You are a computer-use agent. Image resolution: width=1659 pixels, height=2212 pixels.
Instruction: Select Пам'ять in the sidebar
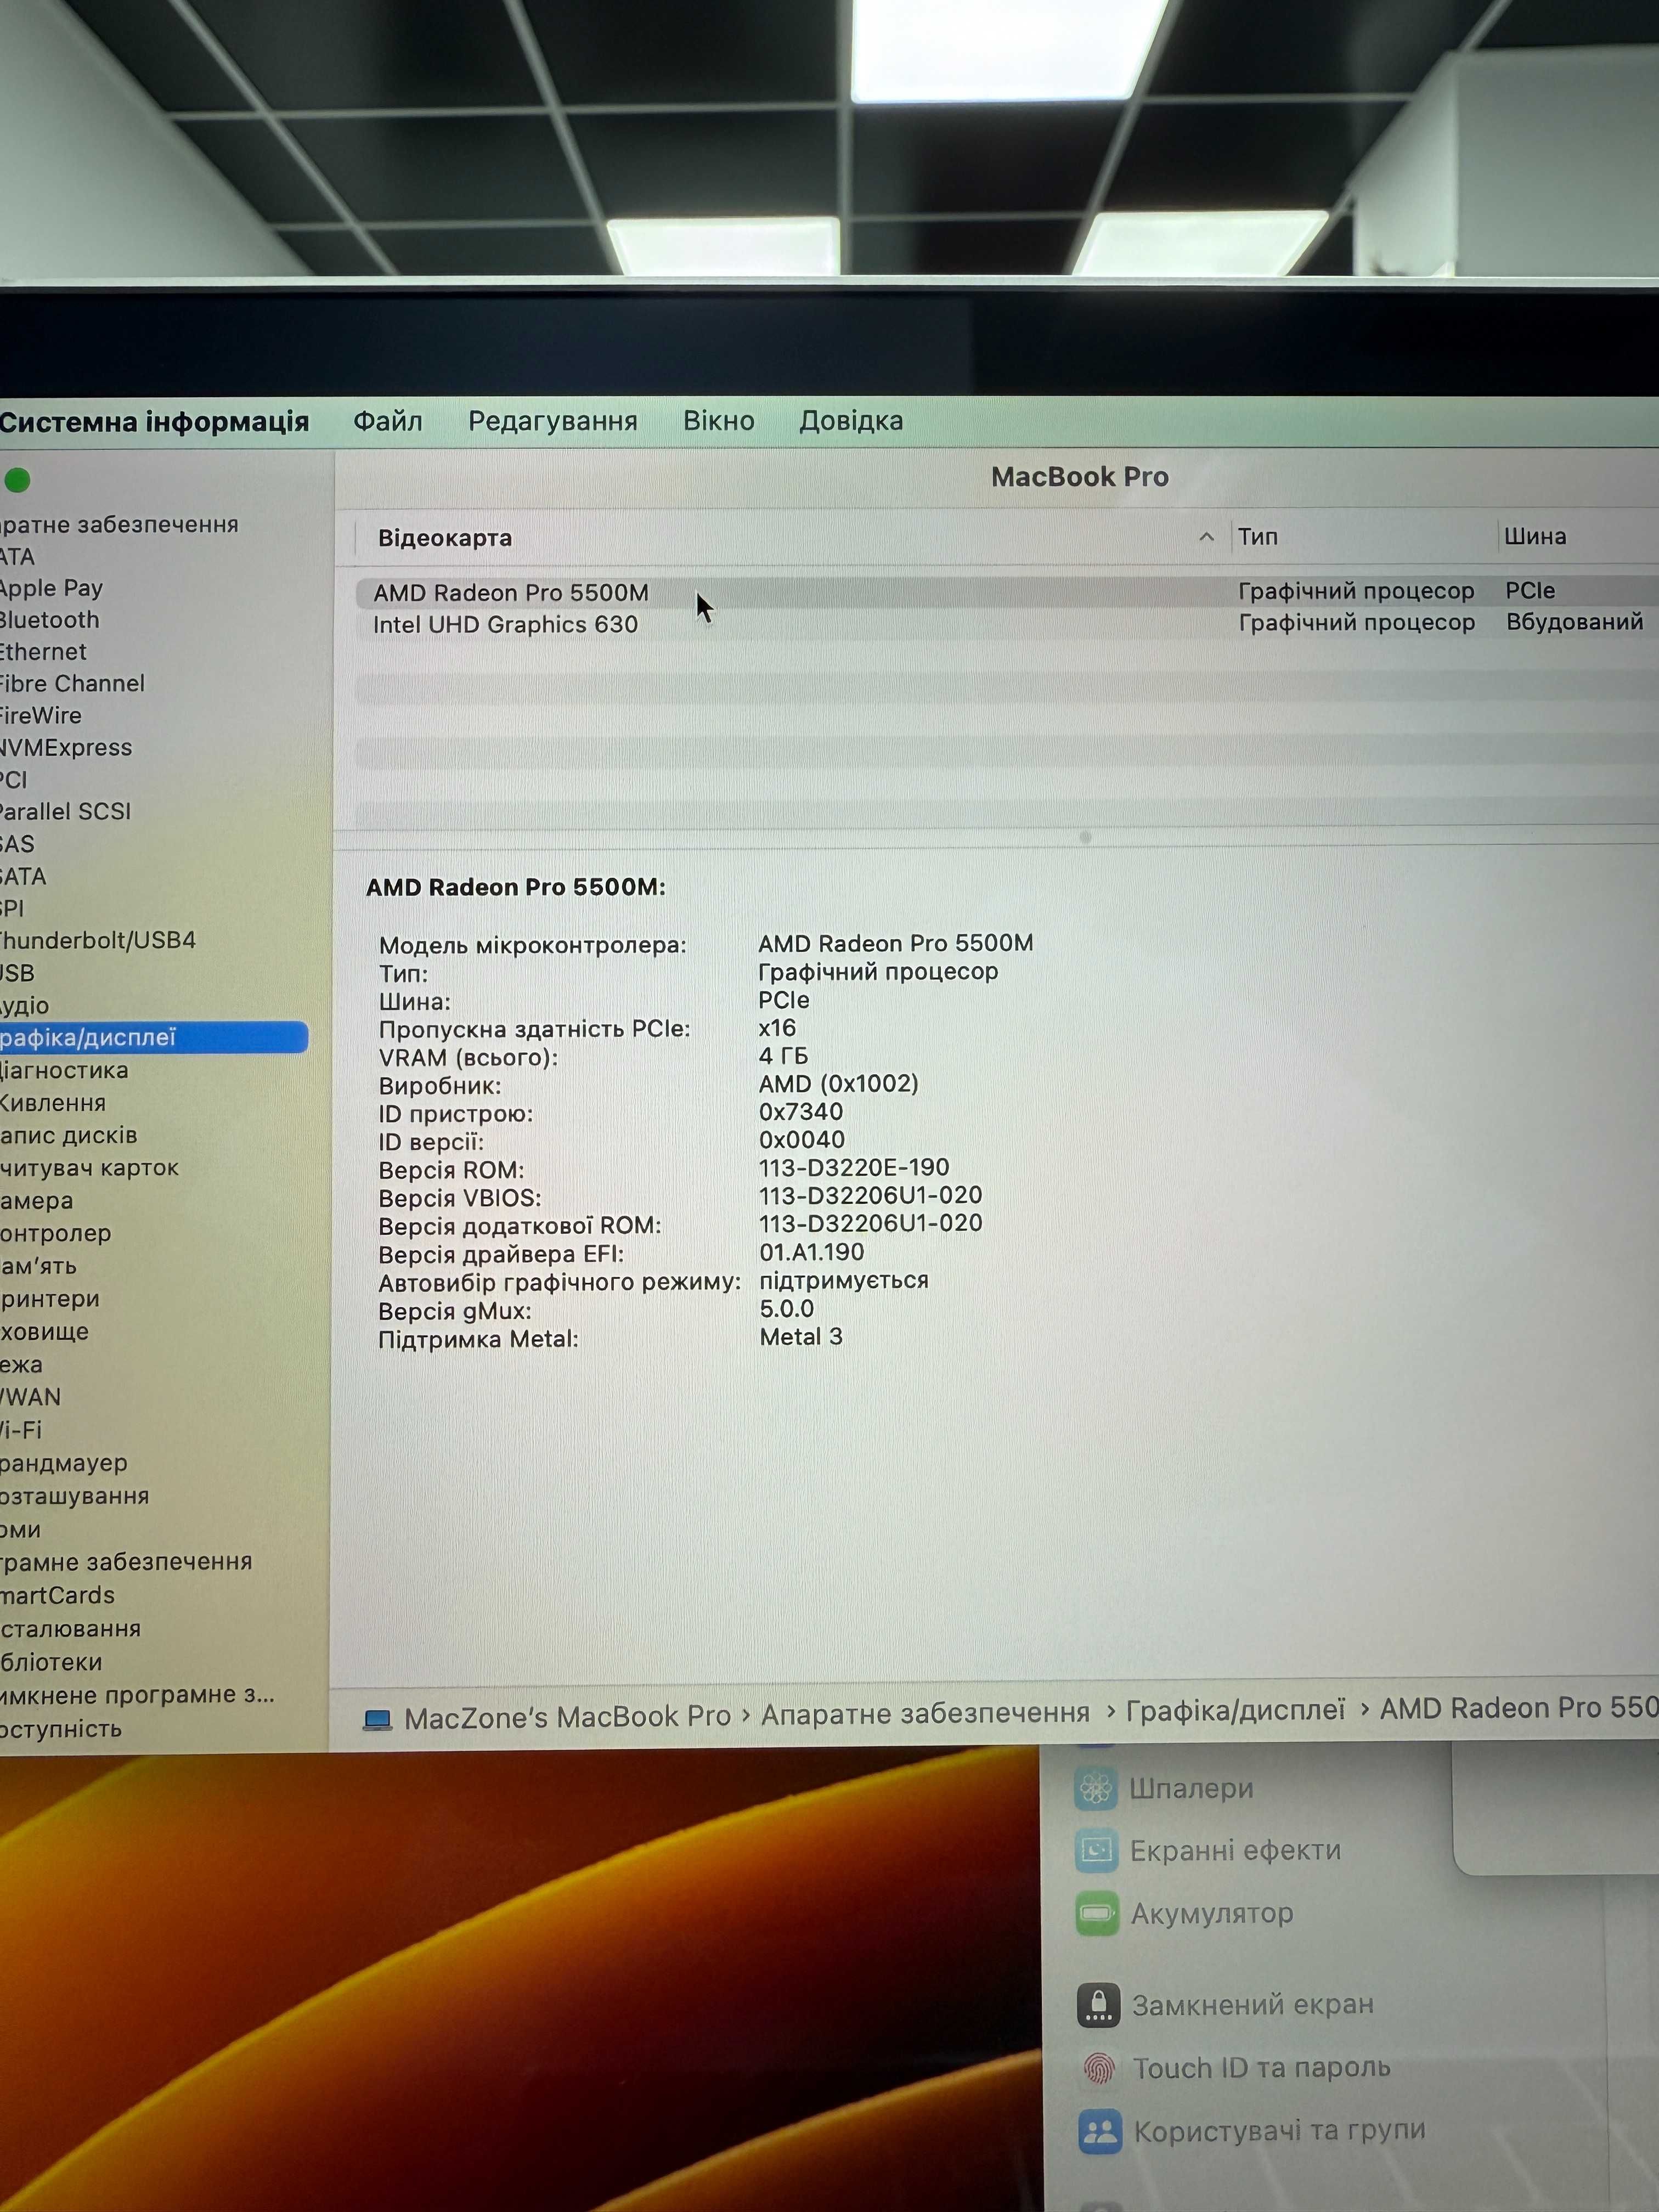pos(39,1266)
